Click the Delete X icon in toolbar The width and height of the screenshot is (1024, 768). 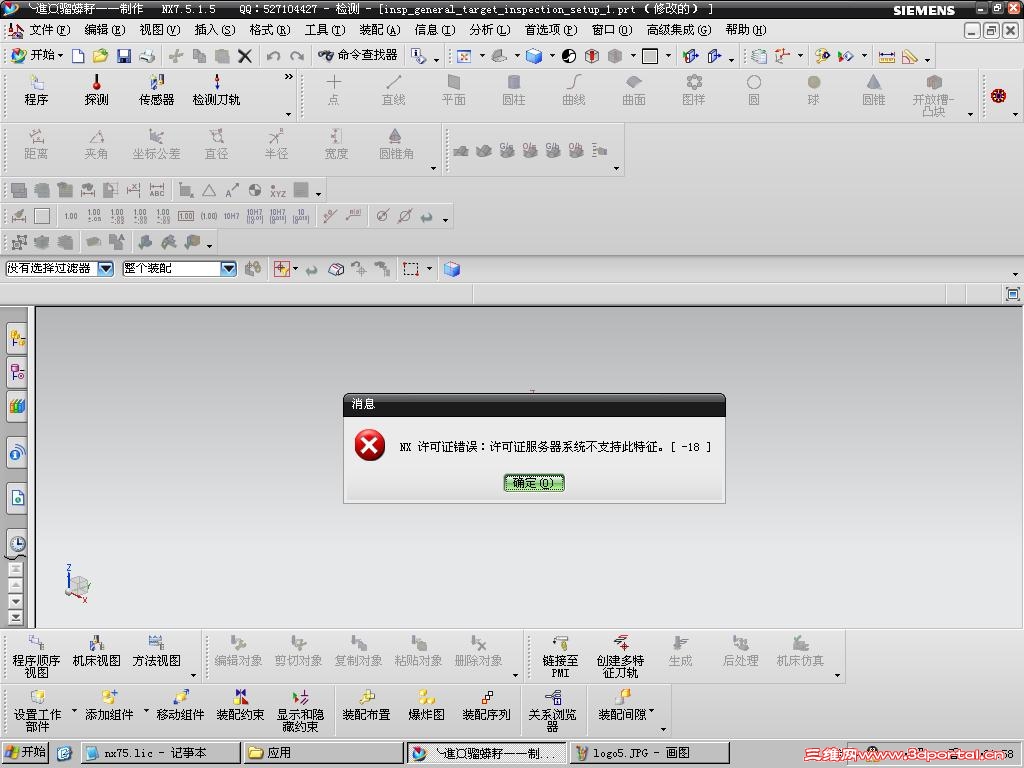click(x=245, y=56)
